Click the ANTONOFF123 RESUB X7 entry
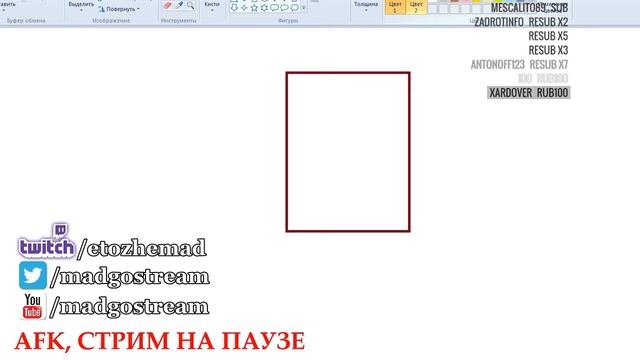This screenshot has height=360, width=640. tap(519, 64)
